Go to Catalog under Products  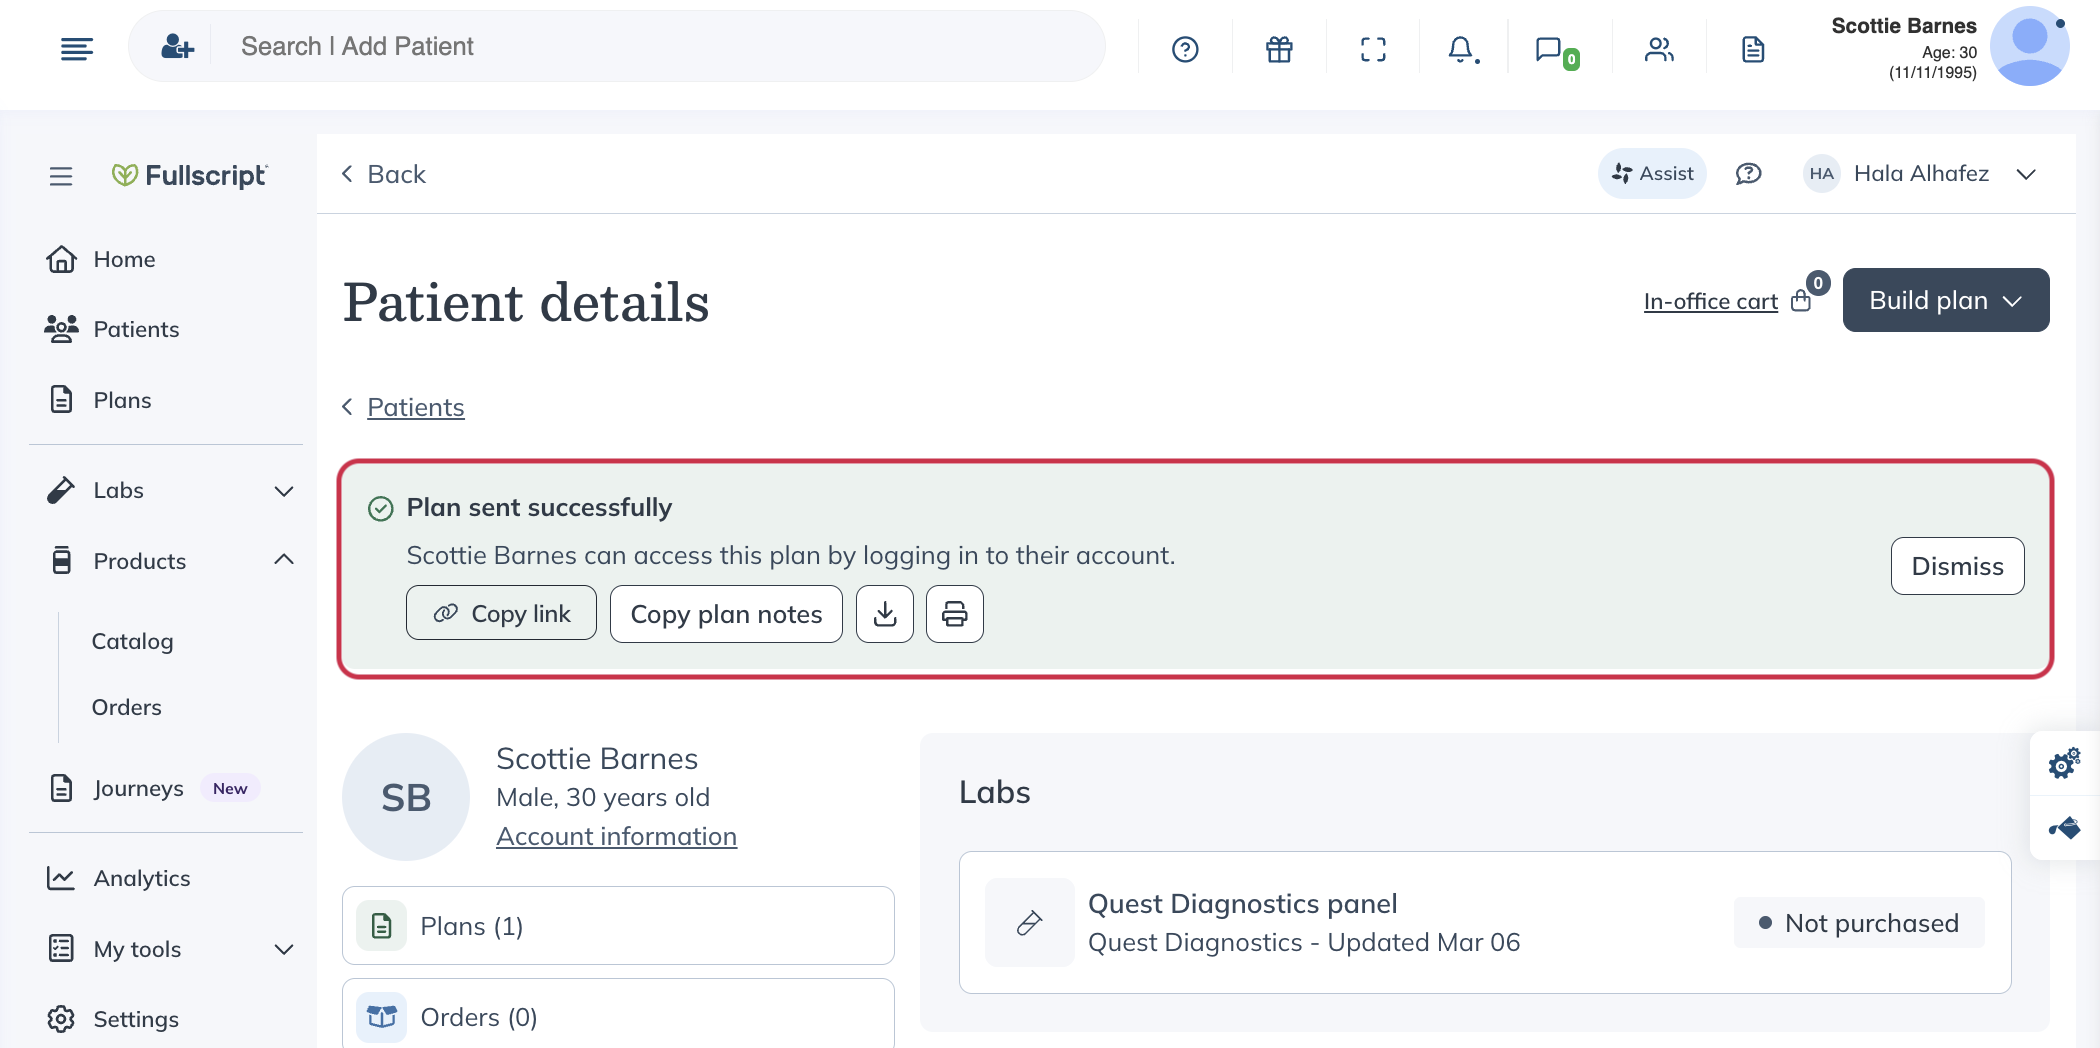tap(132, 641)
